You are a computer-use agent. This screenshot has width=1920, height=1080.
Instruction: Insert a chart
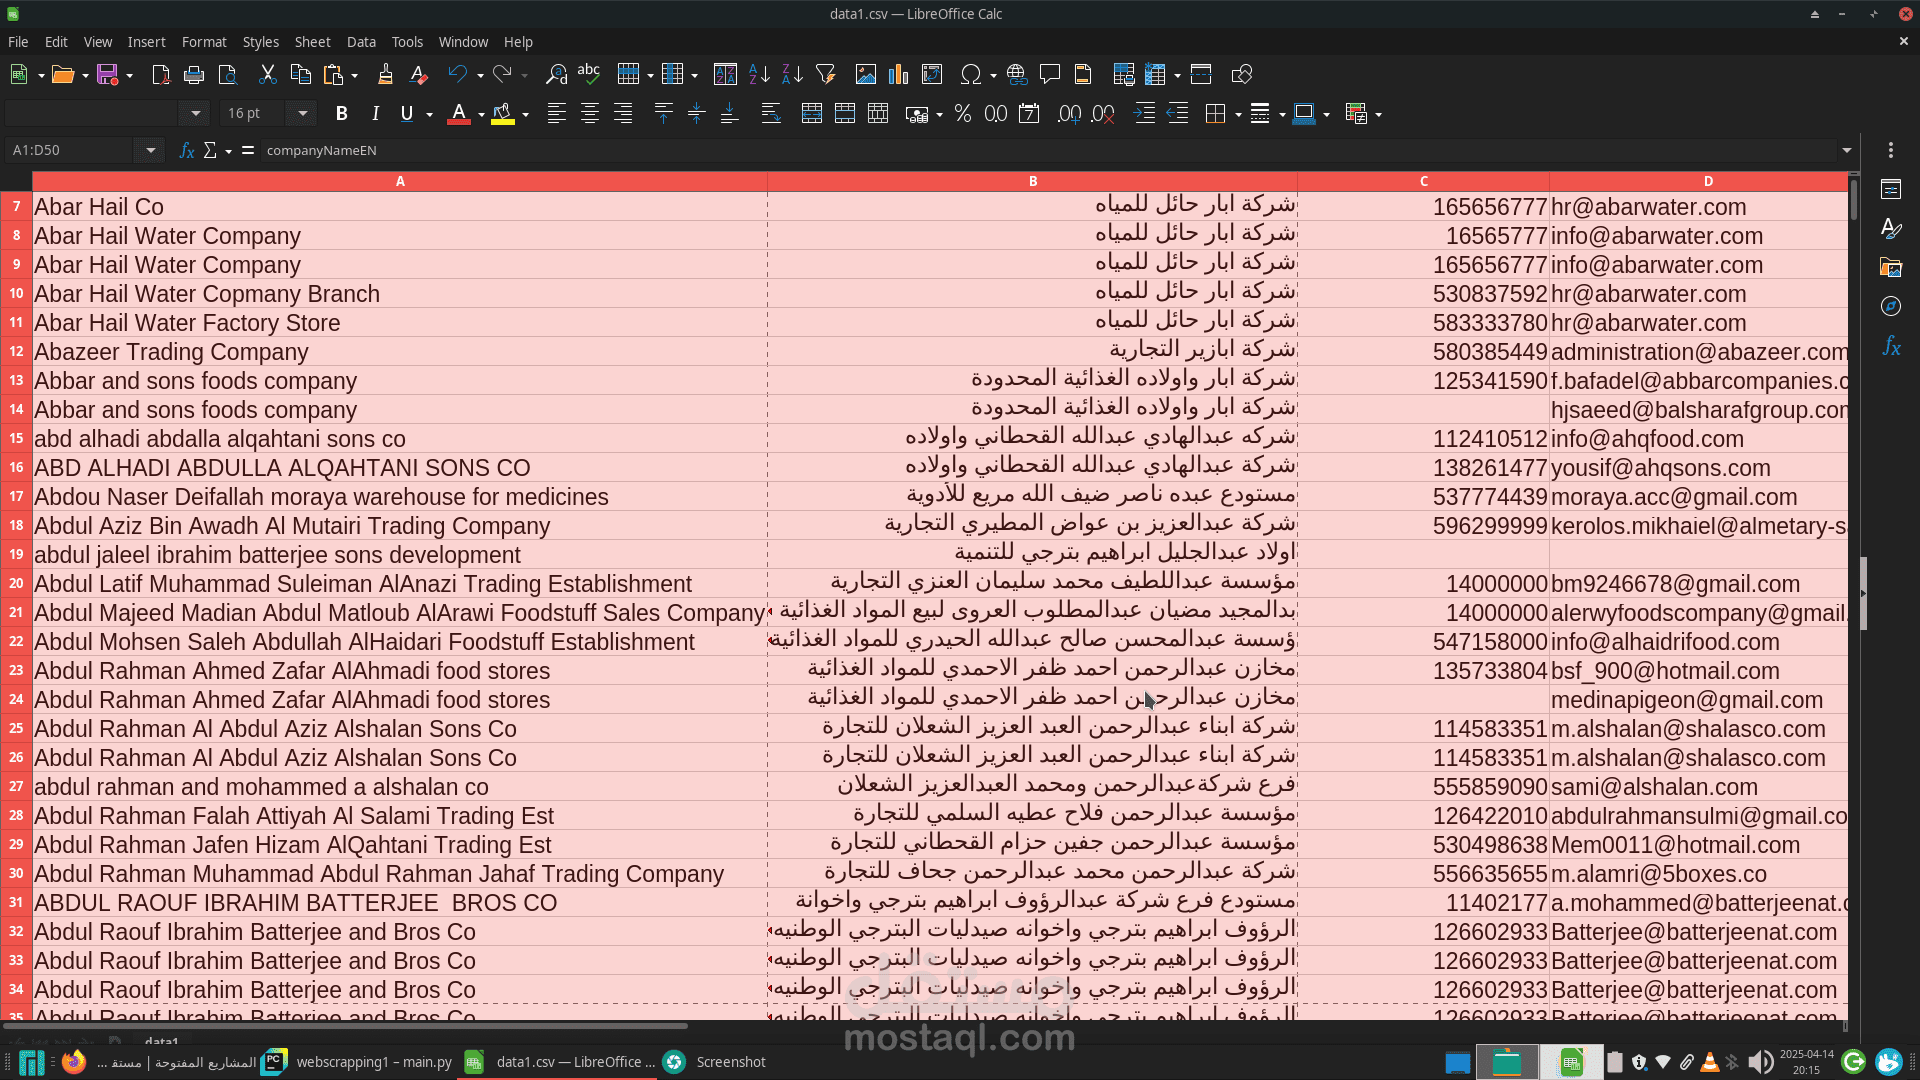[x=899, y=74]
